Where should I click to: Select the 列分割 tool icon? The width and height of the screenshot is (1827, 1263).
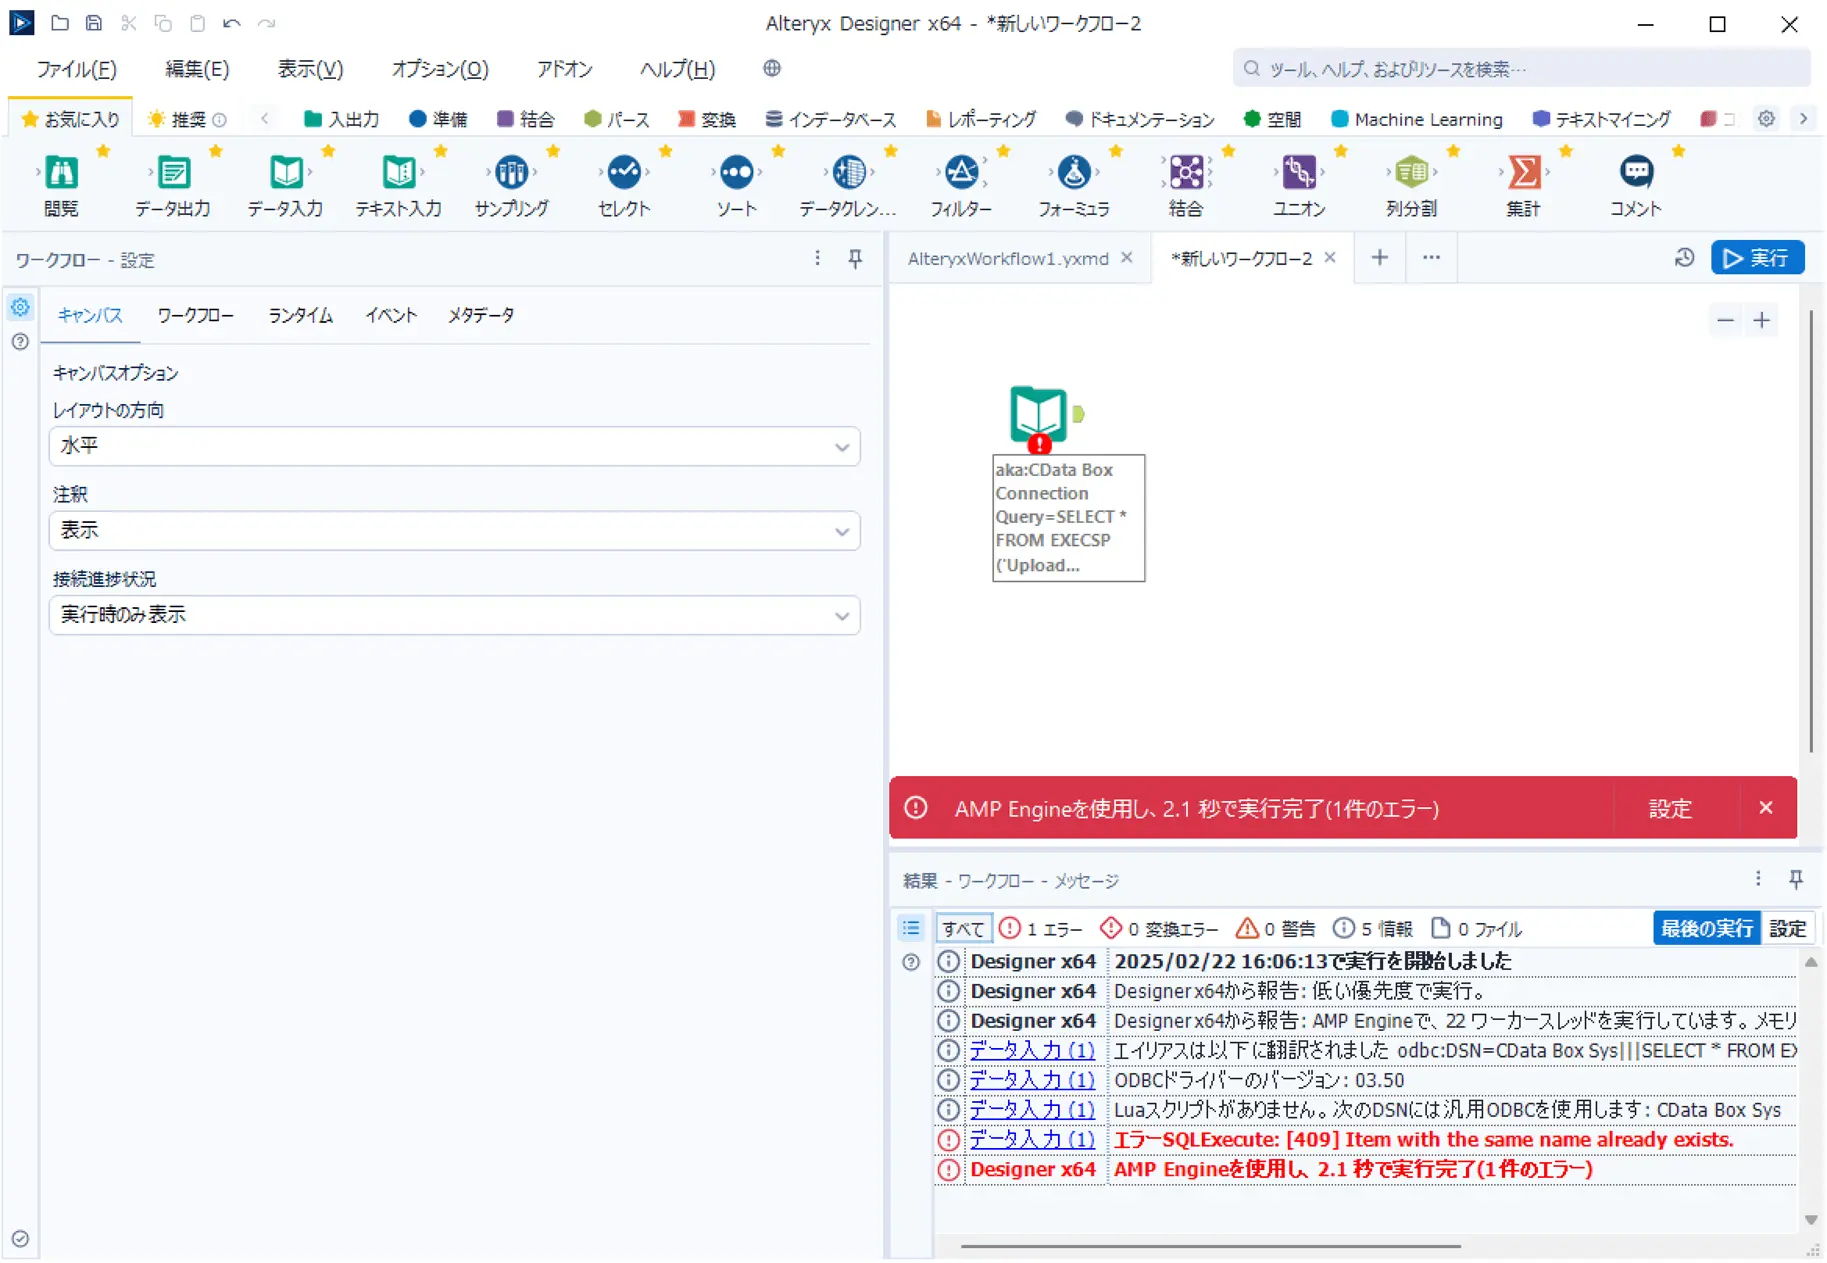tap(1411, 173)
